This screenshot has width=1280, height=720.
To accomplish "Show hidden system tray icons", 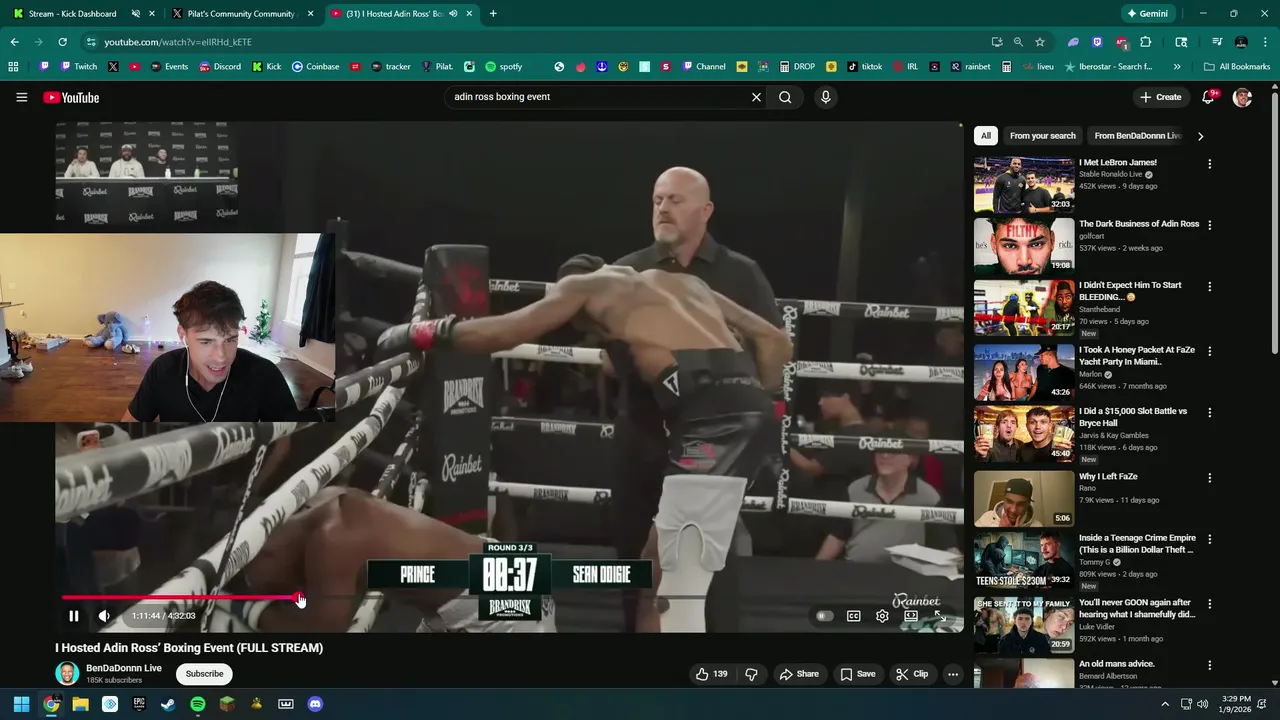I will pyautogui.click(x=1165, y=704).
